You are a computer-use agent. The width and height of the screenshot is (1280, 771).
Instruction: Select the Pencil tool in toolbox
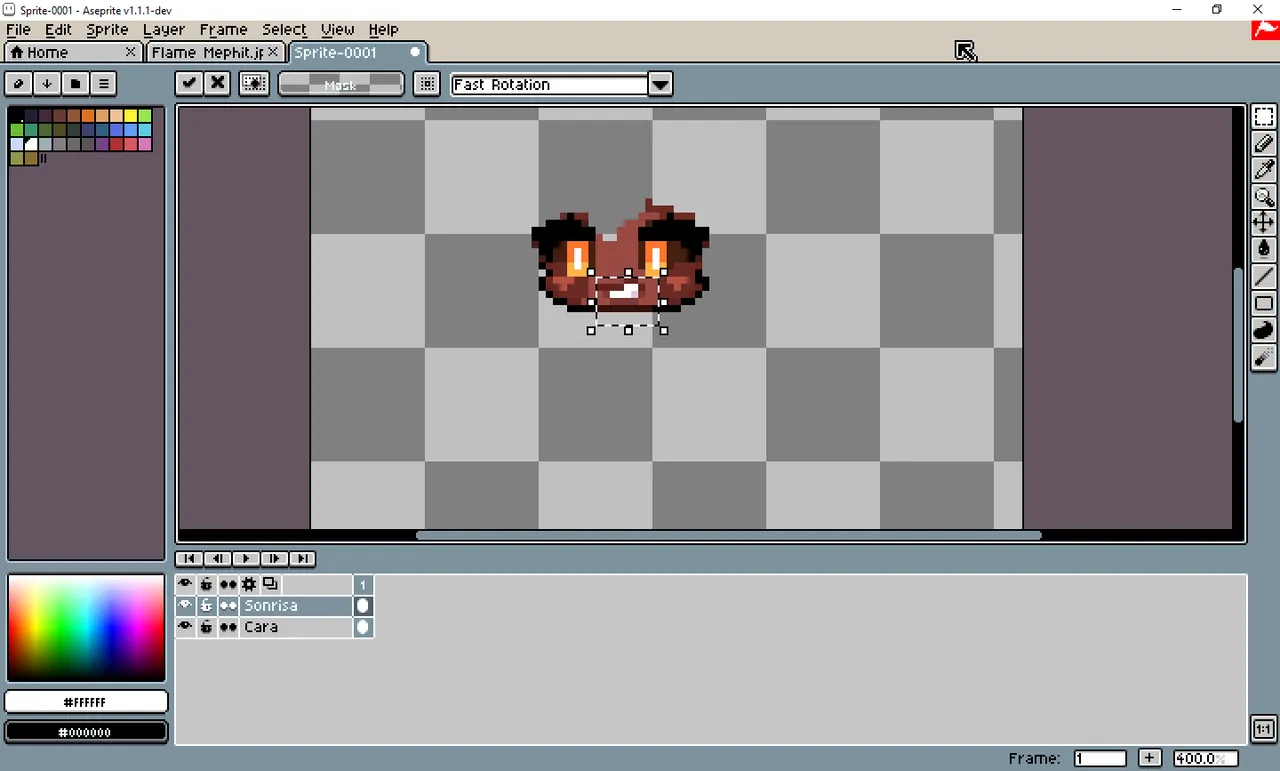(1264, 144)
